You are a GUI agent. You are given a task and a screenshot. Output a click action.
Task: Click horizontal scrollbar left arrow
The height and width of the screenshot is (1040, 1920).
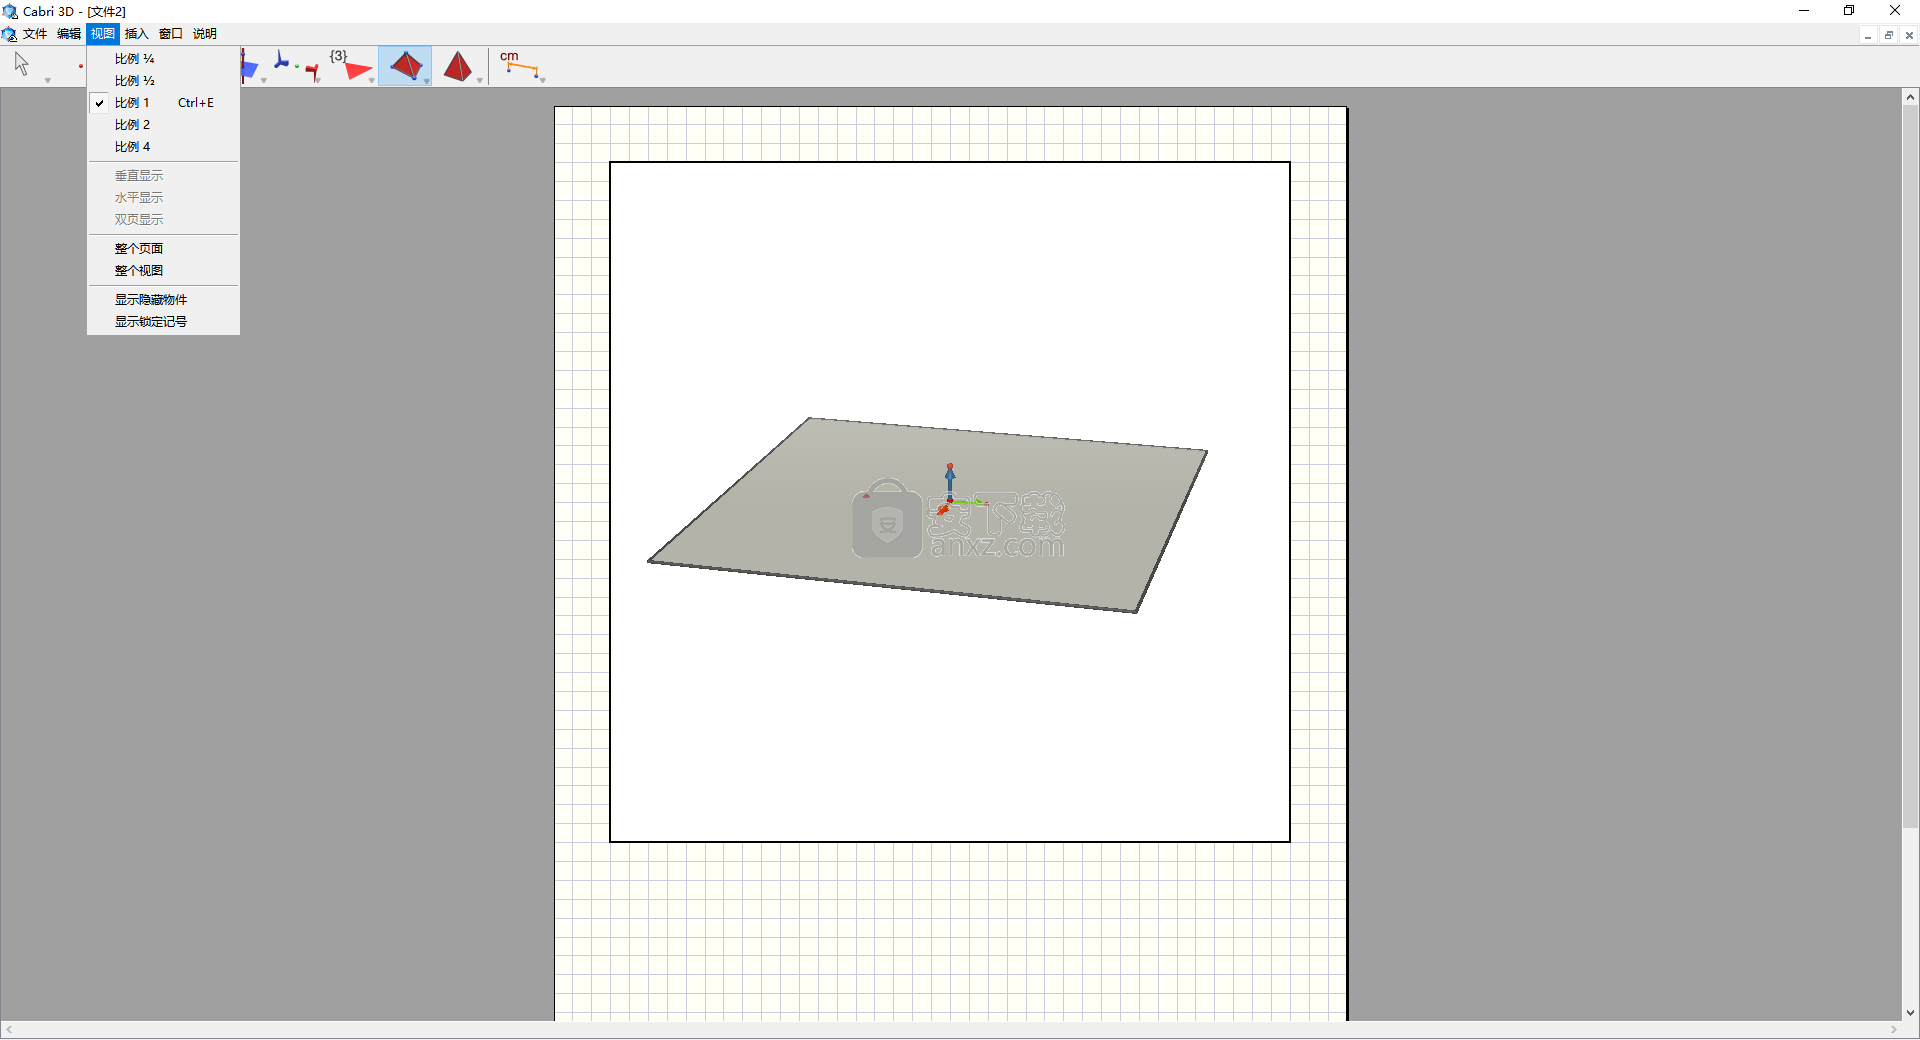point(9,1030)
